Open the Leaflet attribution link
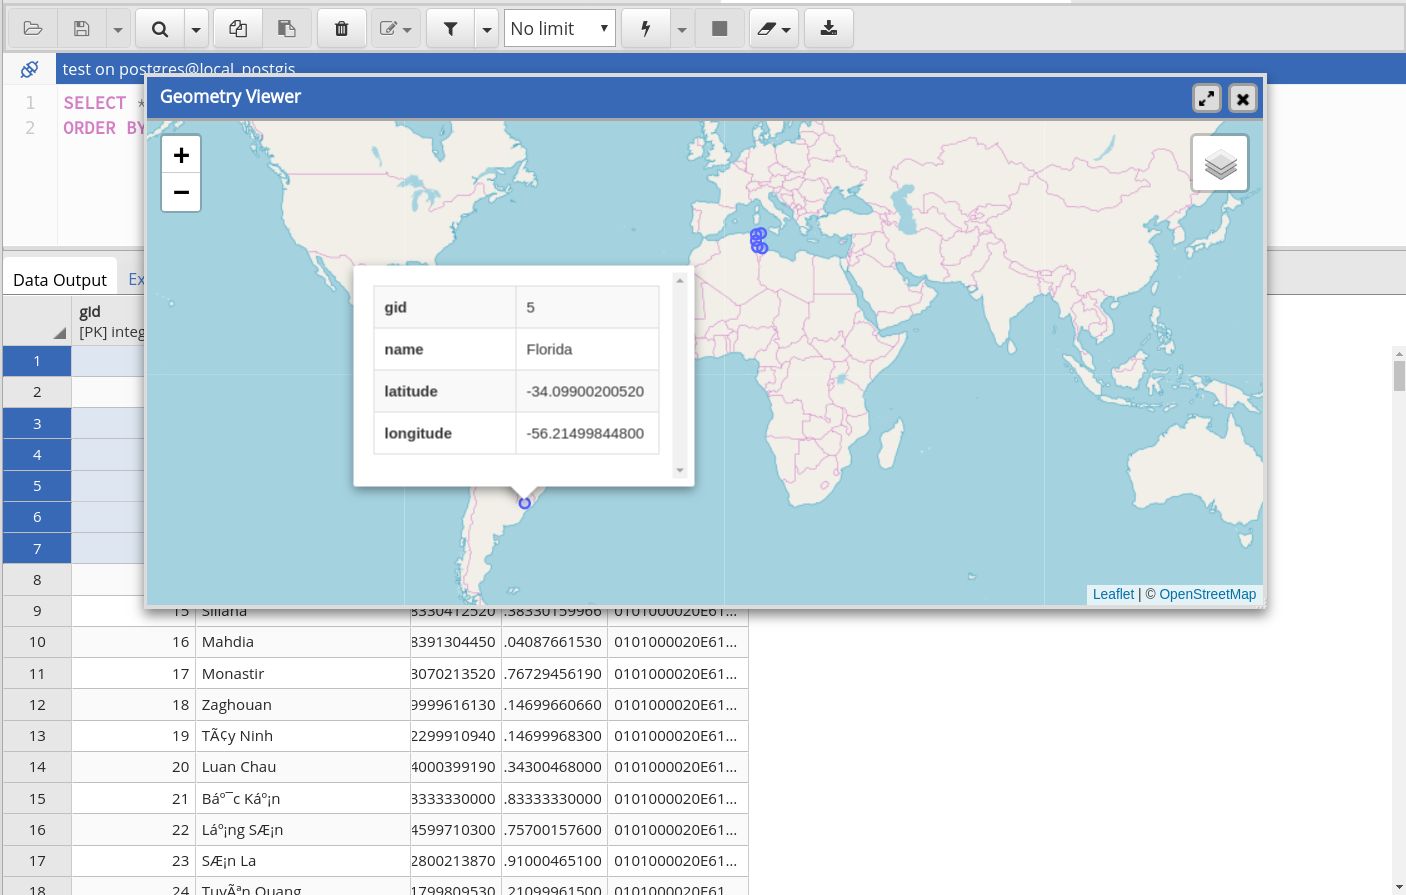1406x895 pixels. (x=1113, y=594)
